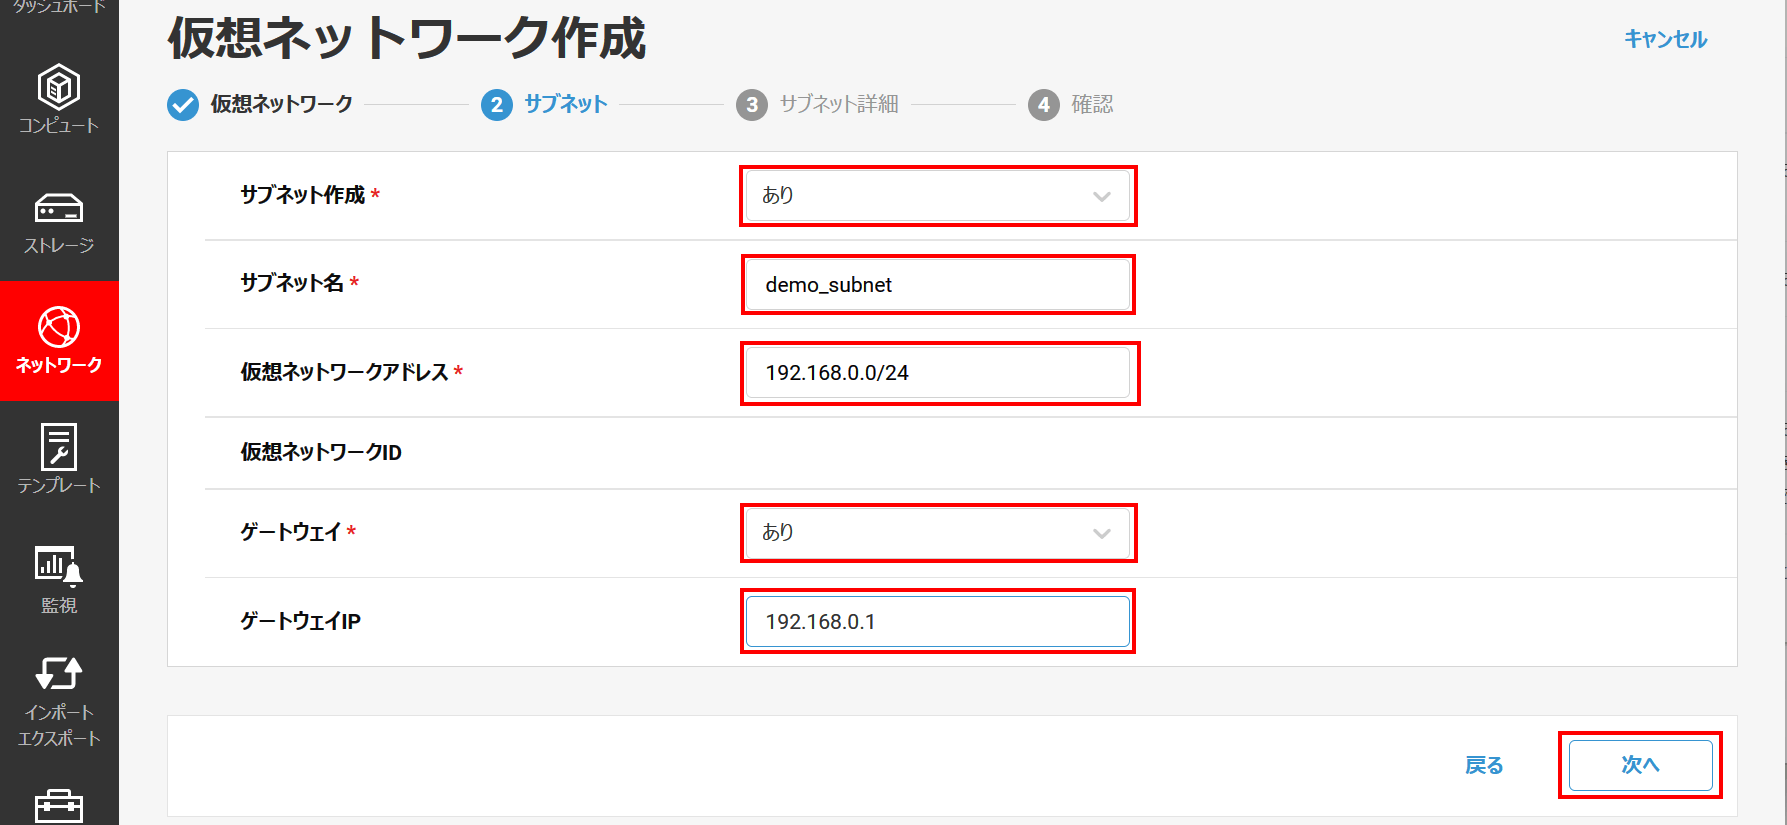
Task: Go to step 2 サブネット
Action: click(545, 104)
